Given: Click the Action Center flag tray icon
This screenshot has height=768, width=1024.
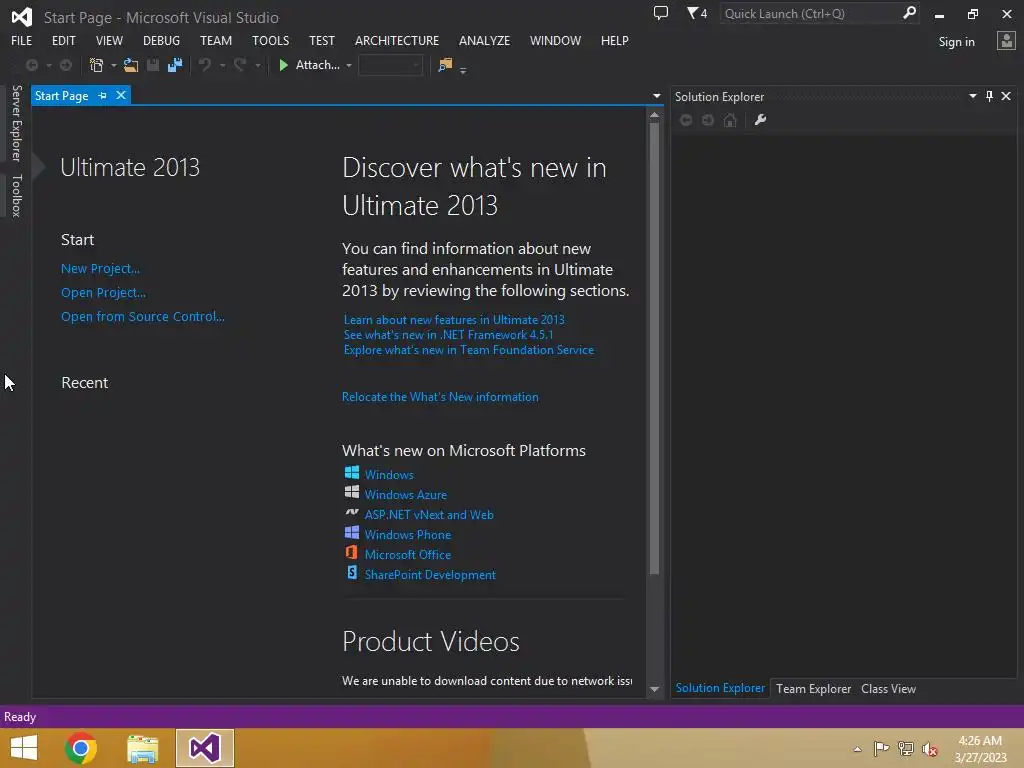Looking at the screenshot, I should click(x=881, y=748).
